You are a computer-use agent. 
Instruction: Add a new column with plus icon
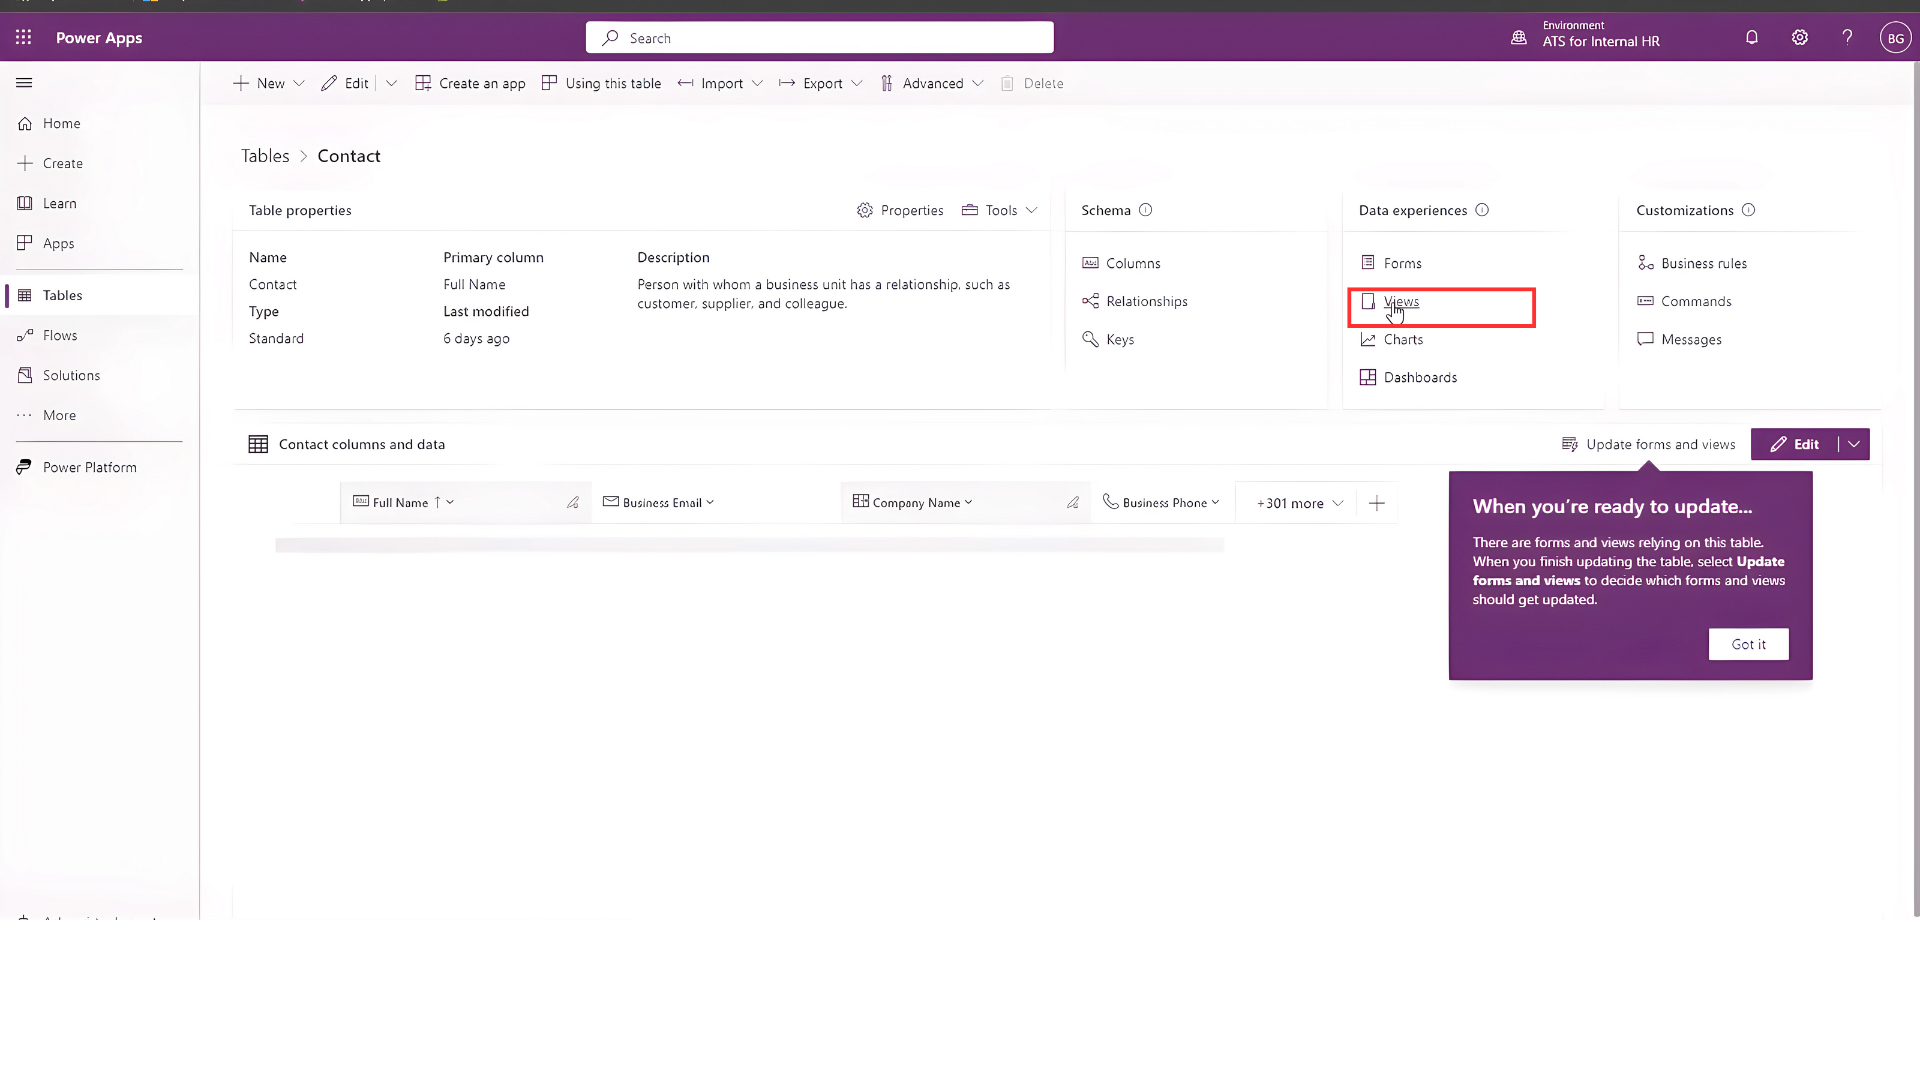[x=1377, y=503]
